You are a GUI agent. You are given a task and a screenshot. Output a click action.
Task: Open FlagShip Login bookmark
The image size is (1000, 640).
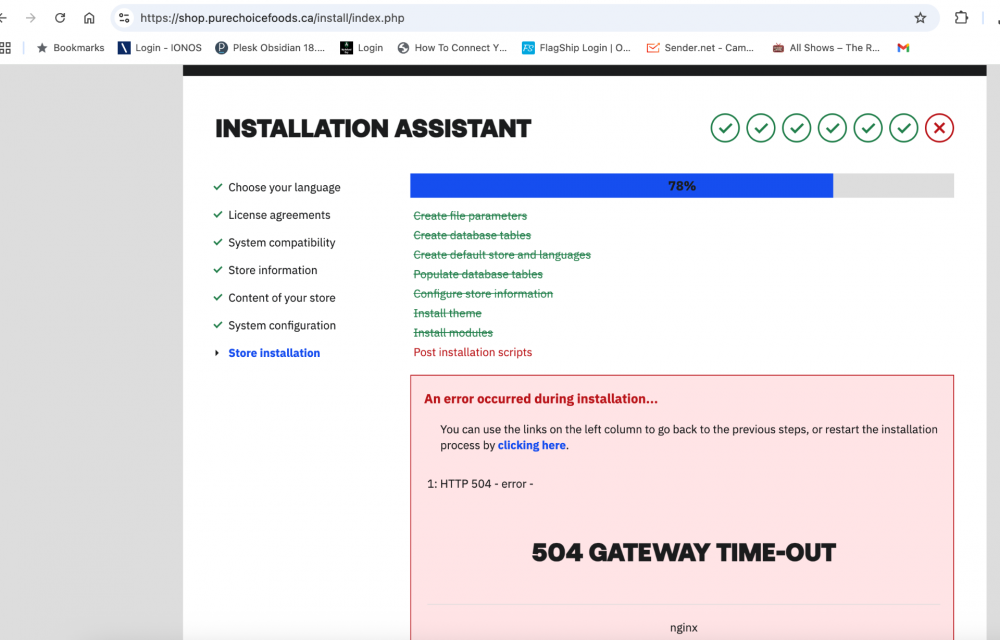tap(577, 48)
